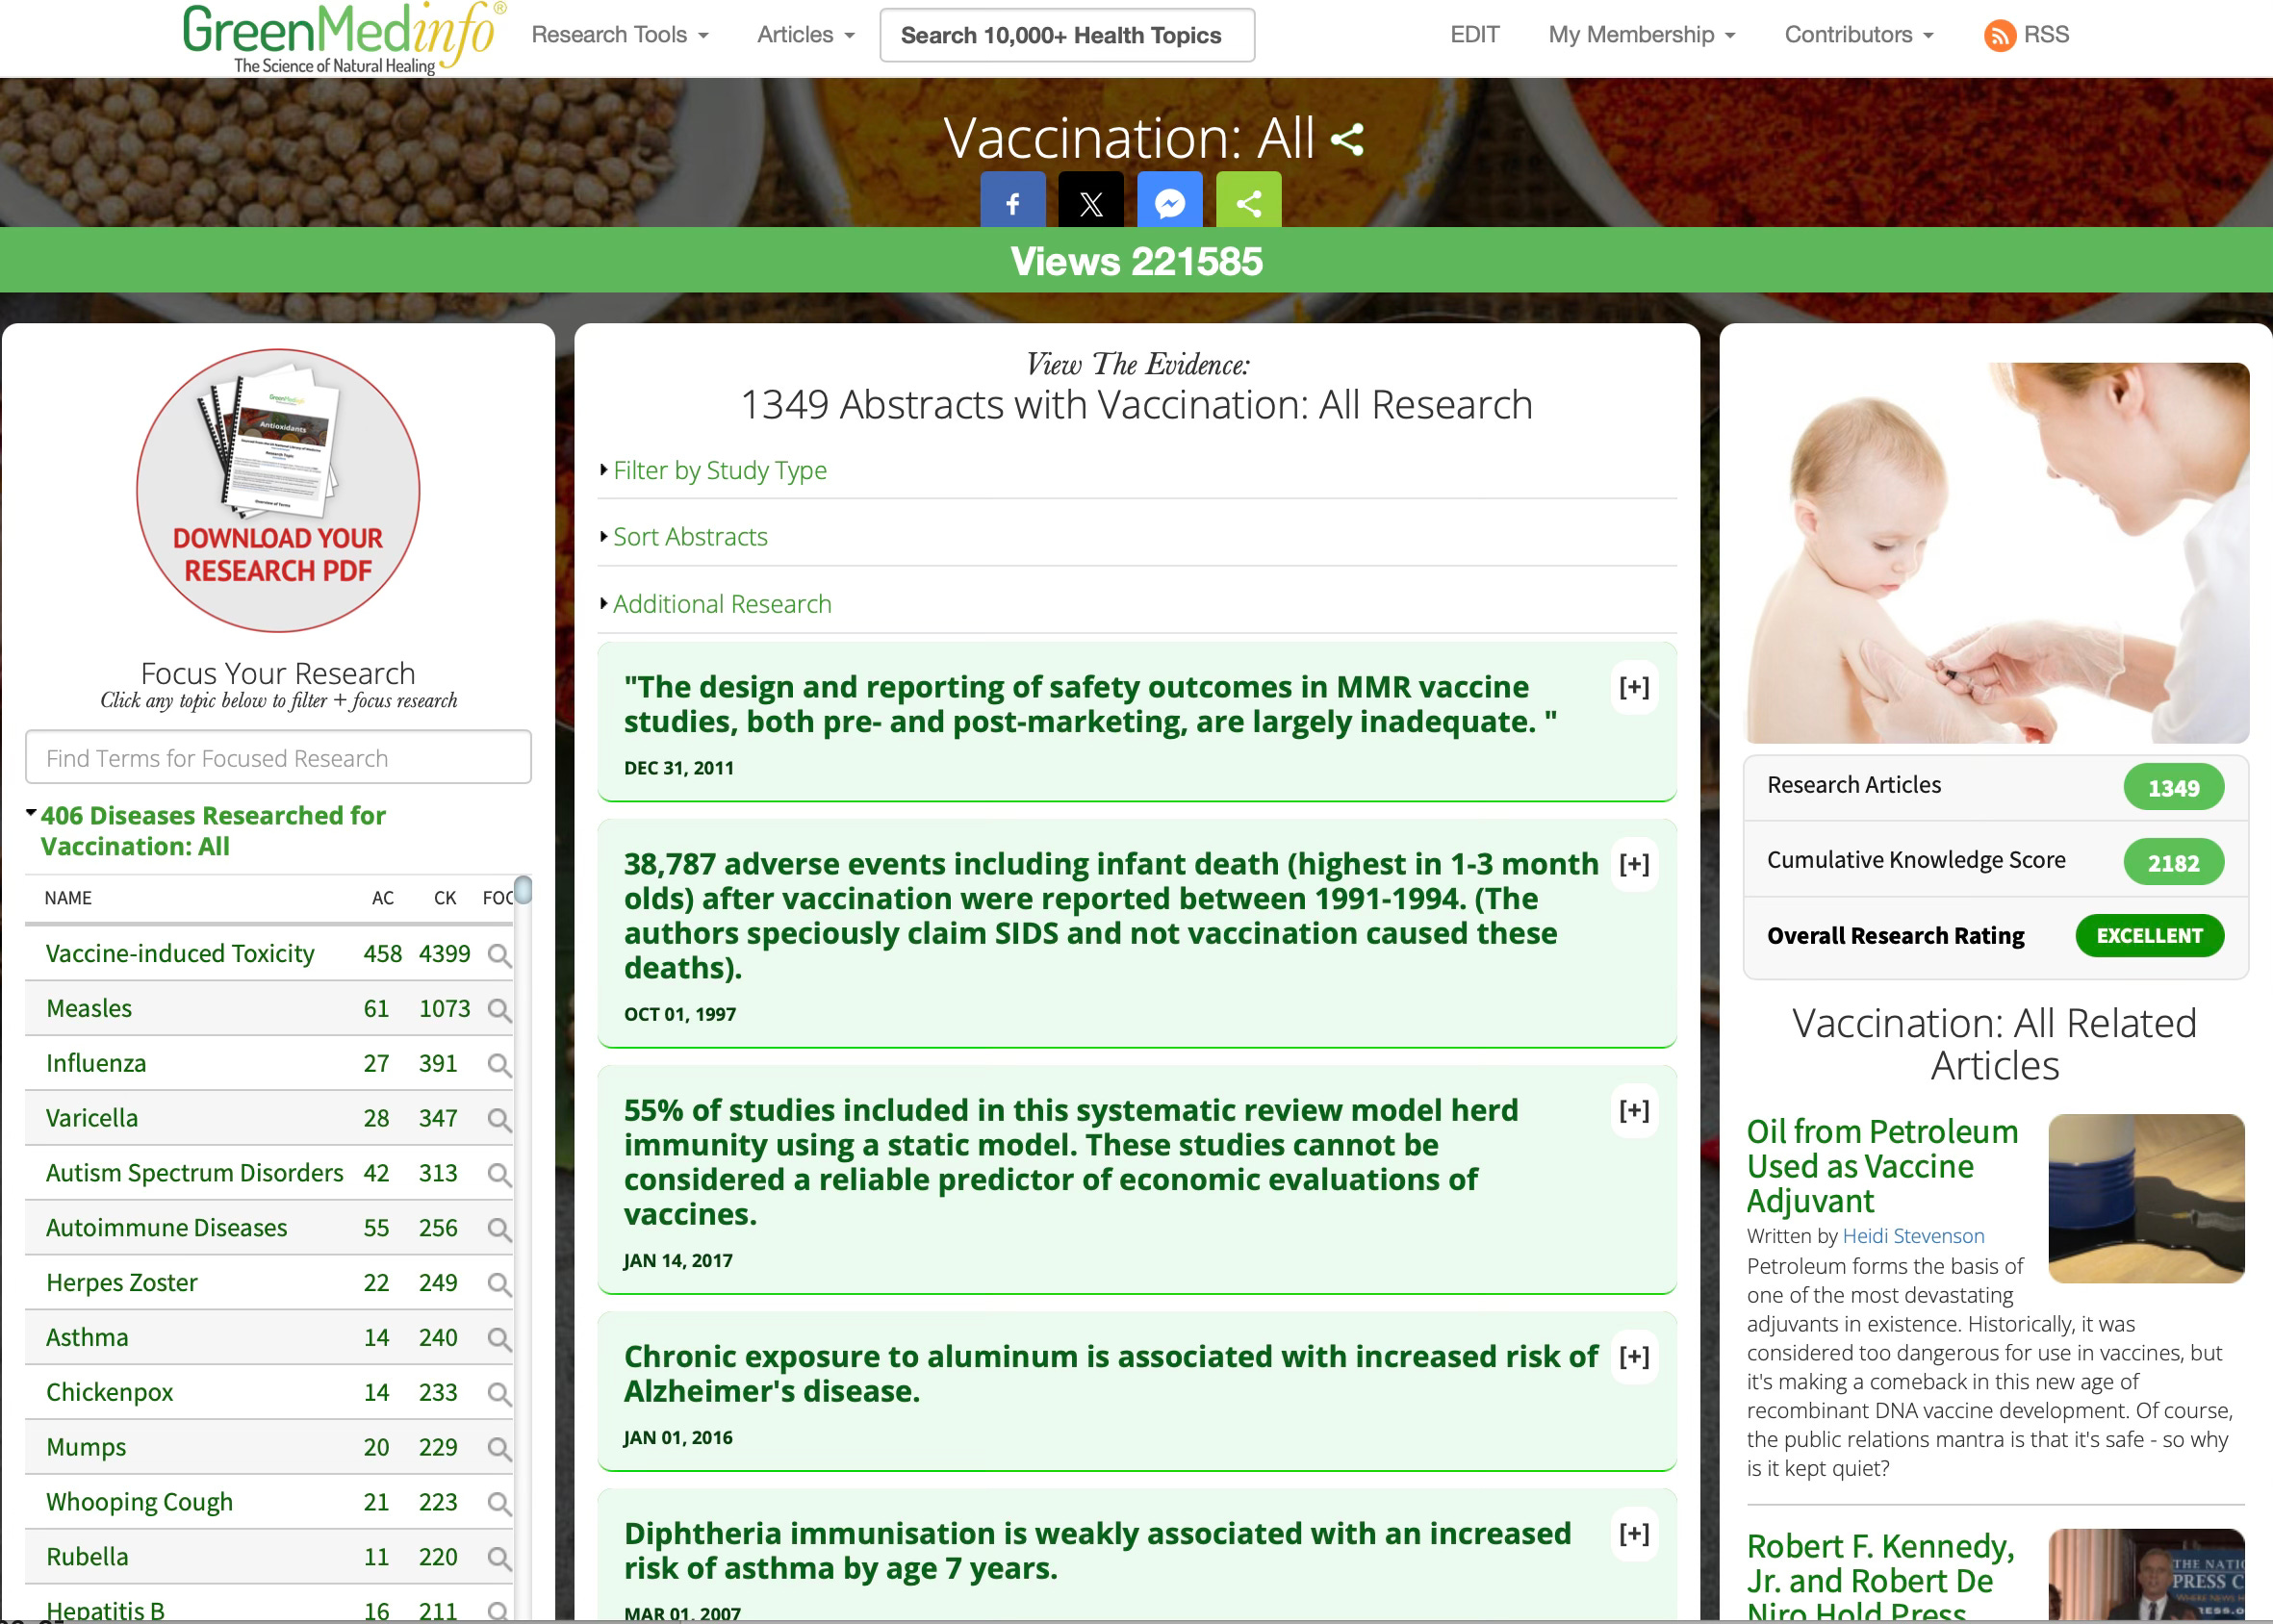Open the My Membership menu
Screen dimensions: 2273x1624
click(1641, 35)
